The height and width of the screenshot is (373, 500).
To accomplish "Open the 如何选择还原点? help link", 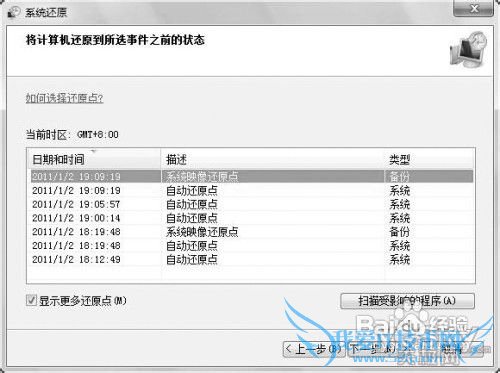I will click(x=65, y=98).
